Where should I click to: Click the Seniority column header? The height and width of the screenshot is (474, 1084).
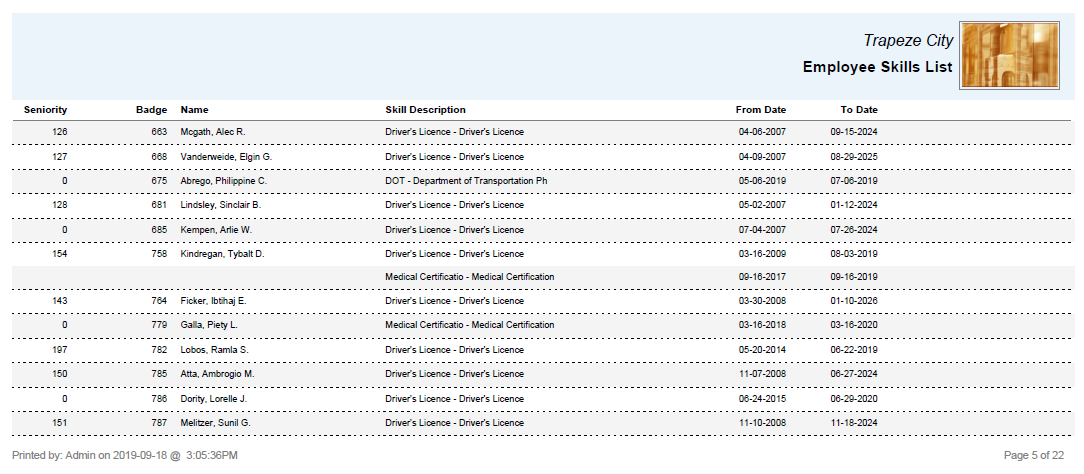[46, 110]
